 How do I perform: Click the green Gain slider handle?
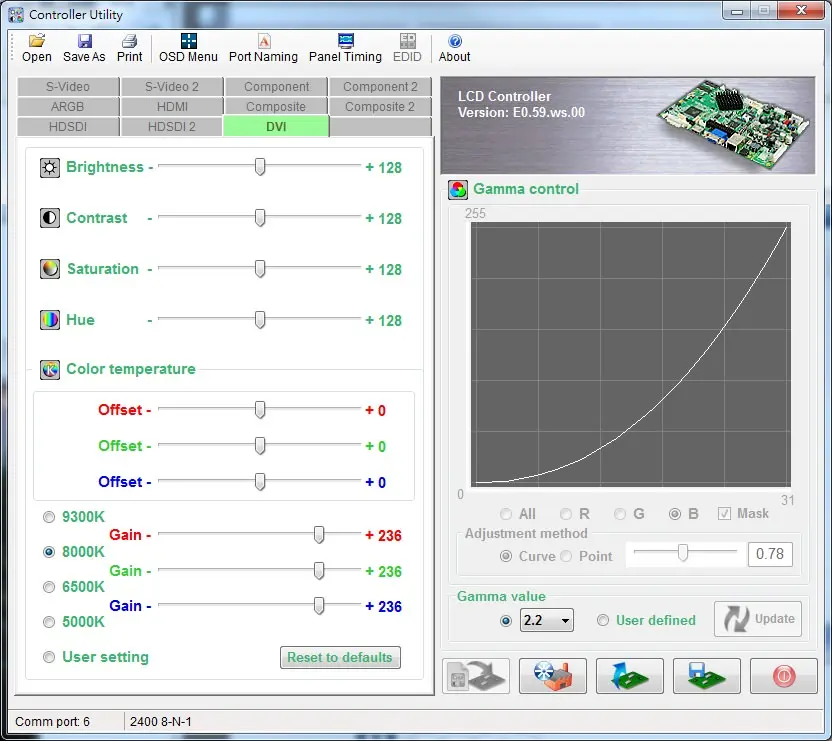click(319, 571)
